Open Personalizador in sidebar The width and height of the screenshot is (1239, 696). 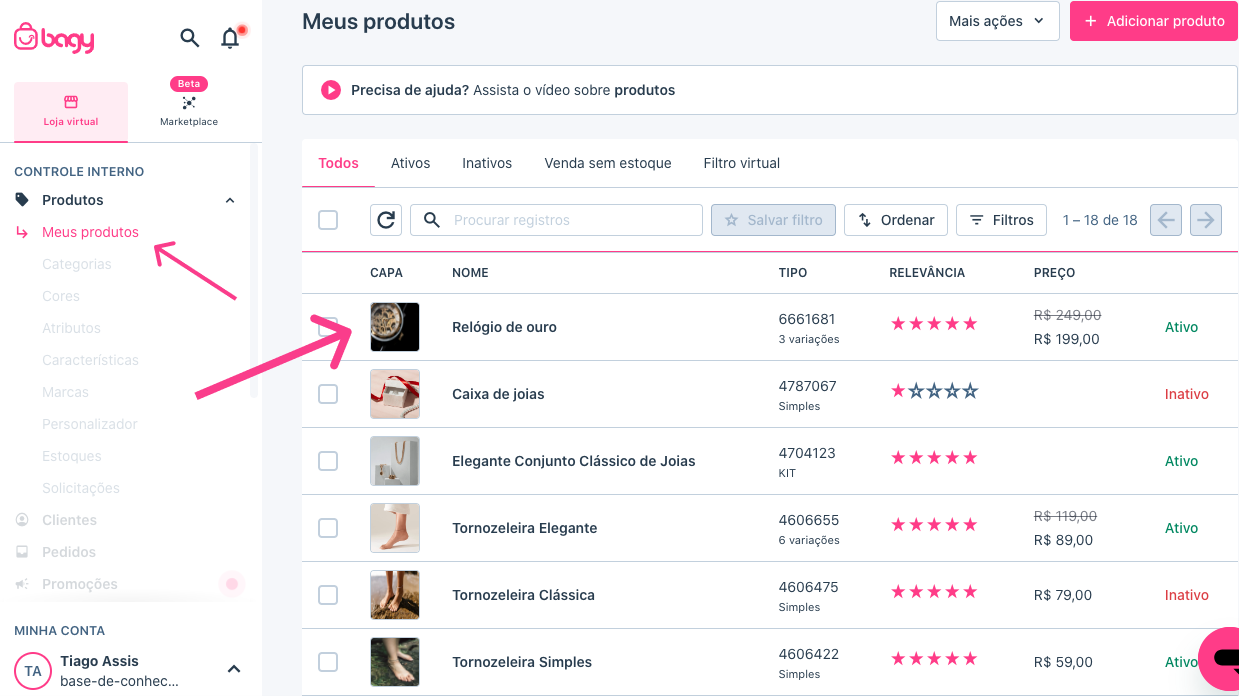tap(90, 424)
